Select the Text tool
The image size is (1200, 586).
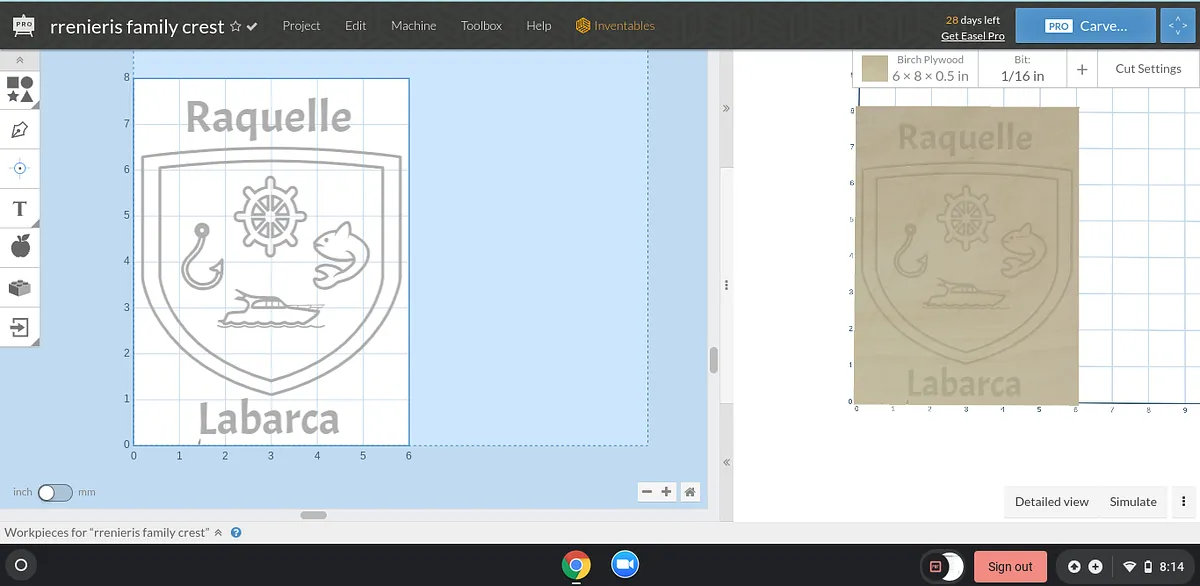pyautogui.click(x=20, y=208)
